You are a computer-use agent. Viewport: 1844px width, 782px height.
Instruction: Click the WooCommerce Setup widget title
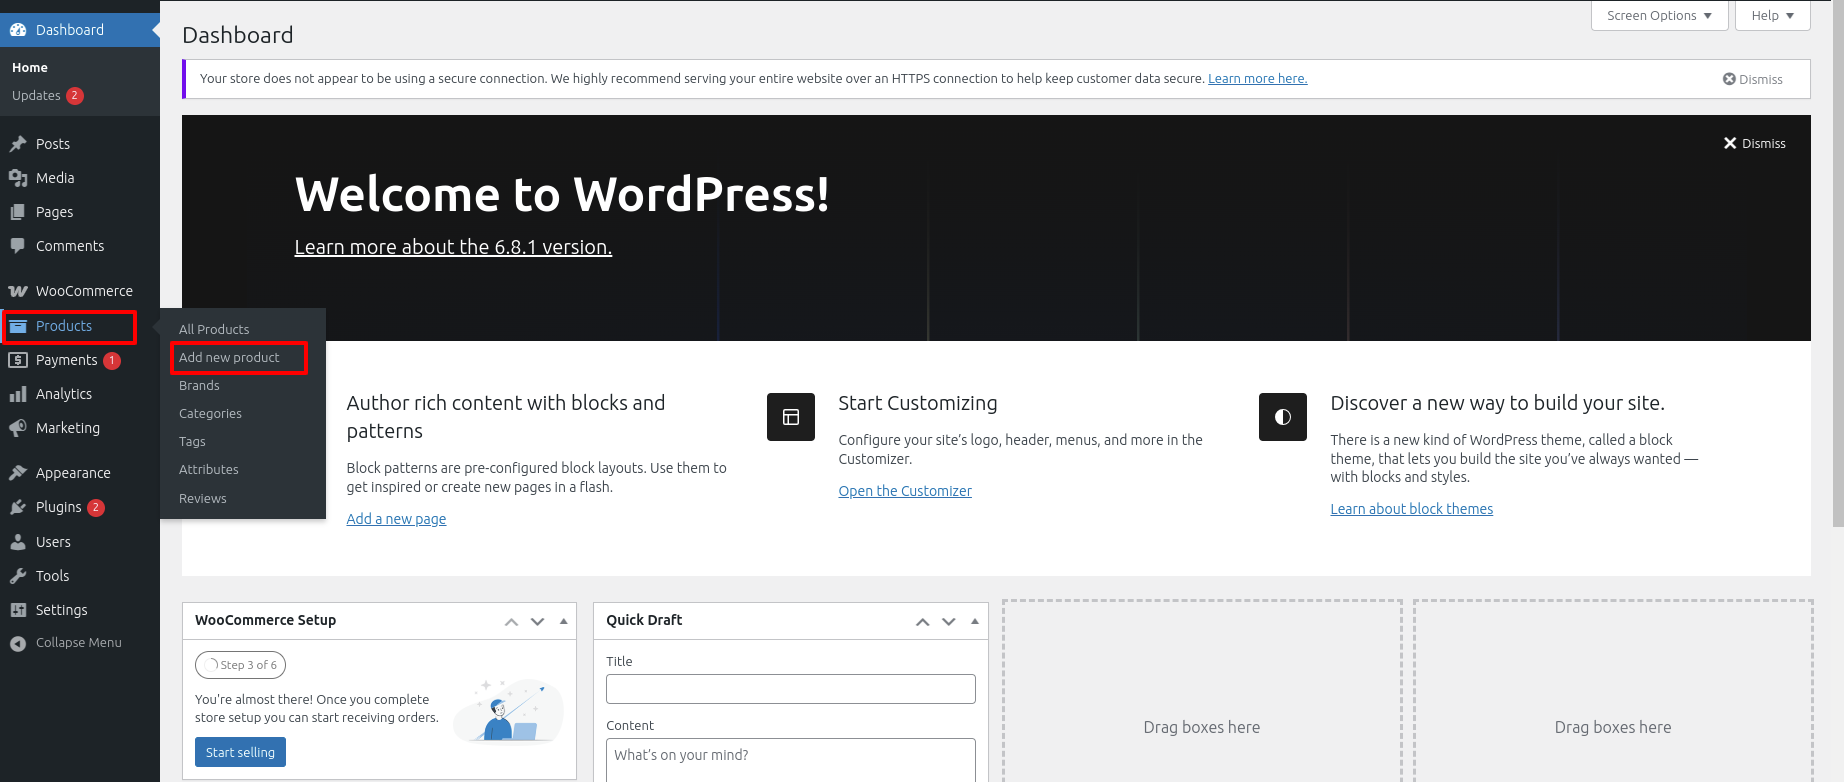click(x=265, y=620)
